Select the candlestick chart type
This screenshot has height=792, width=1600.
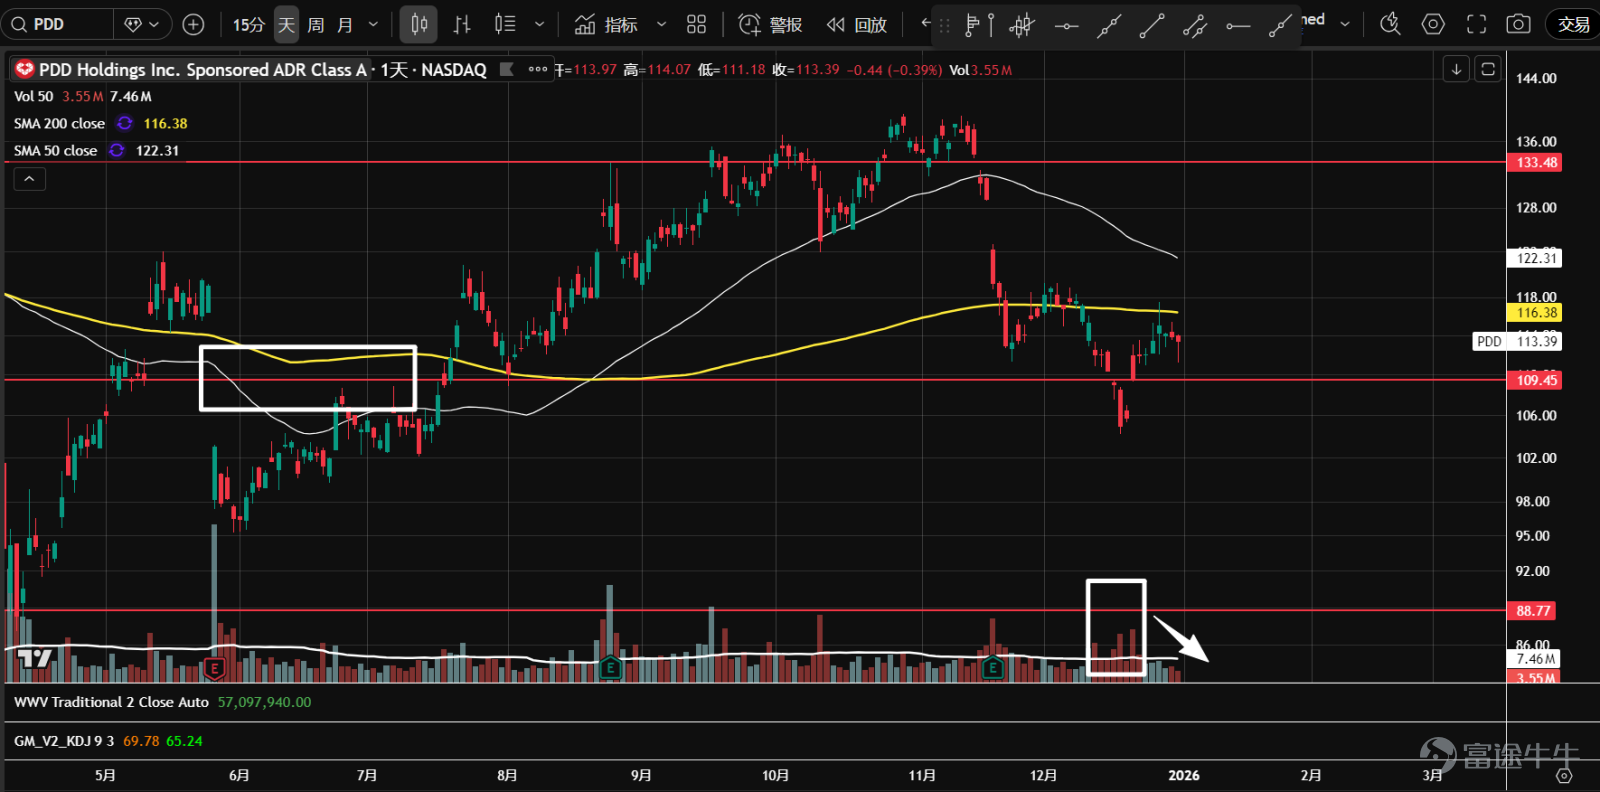(419, 24)
